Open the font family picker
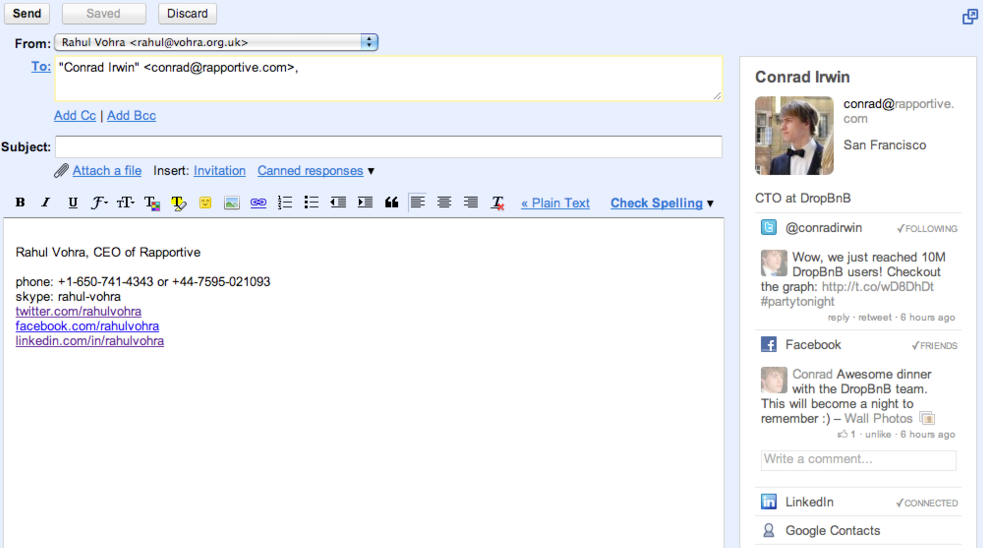Image resolution: width=983 pixels, height=548 pixels. pyautogui.click(x=99, y=203)
